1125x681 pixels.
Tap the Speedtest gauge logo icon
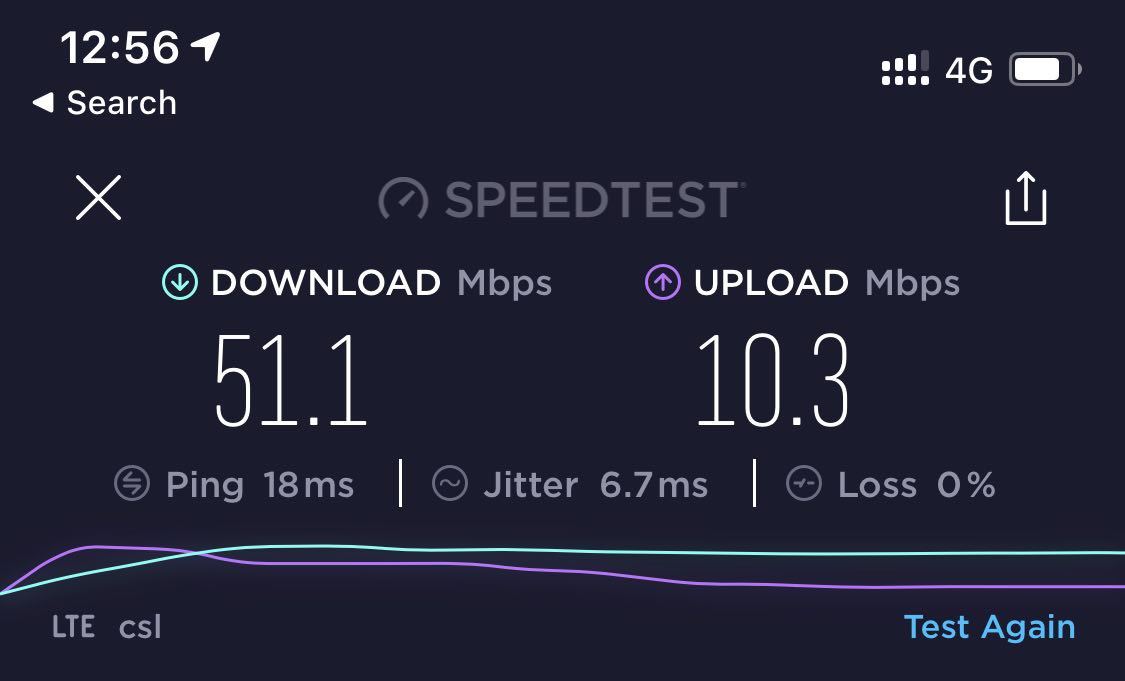pyautogui.click(x=403, y=198)
